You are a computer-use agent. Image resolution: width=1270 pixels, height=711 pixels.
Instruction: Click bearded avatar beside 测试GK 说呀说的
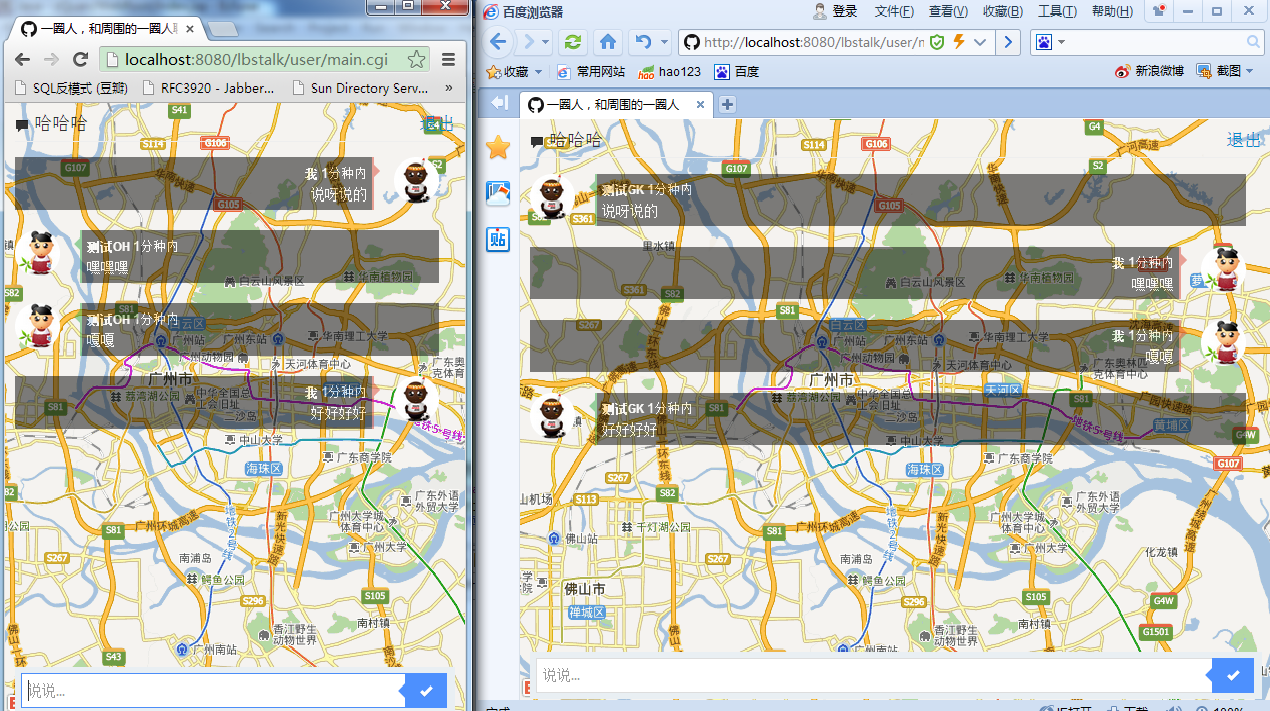point(551,199)
